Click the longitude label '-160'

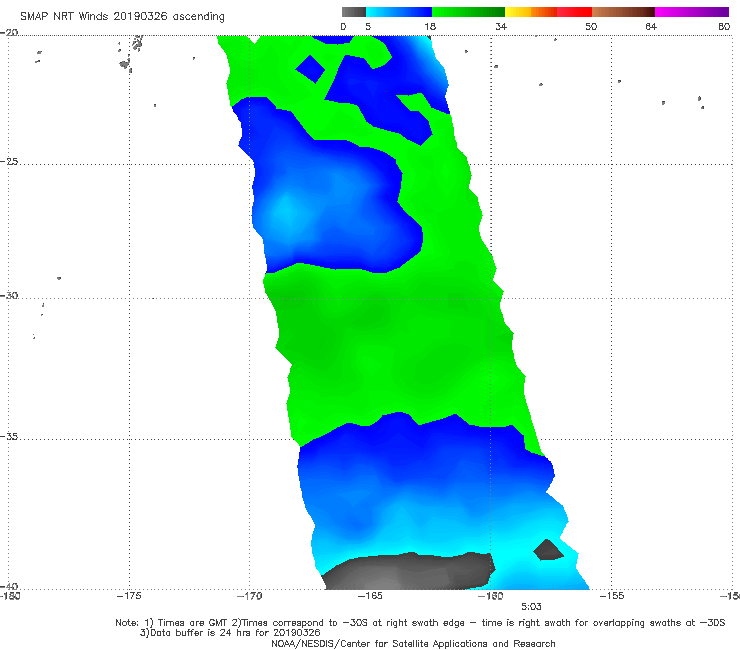[x=490, y=596]
